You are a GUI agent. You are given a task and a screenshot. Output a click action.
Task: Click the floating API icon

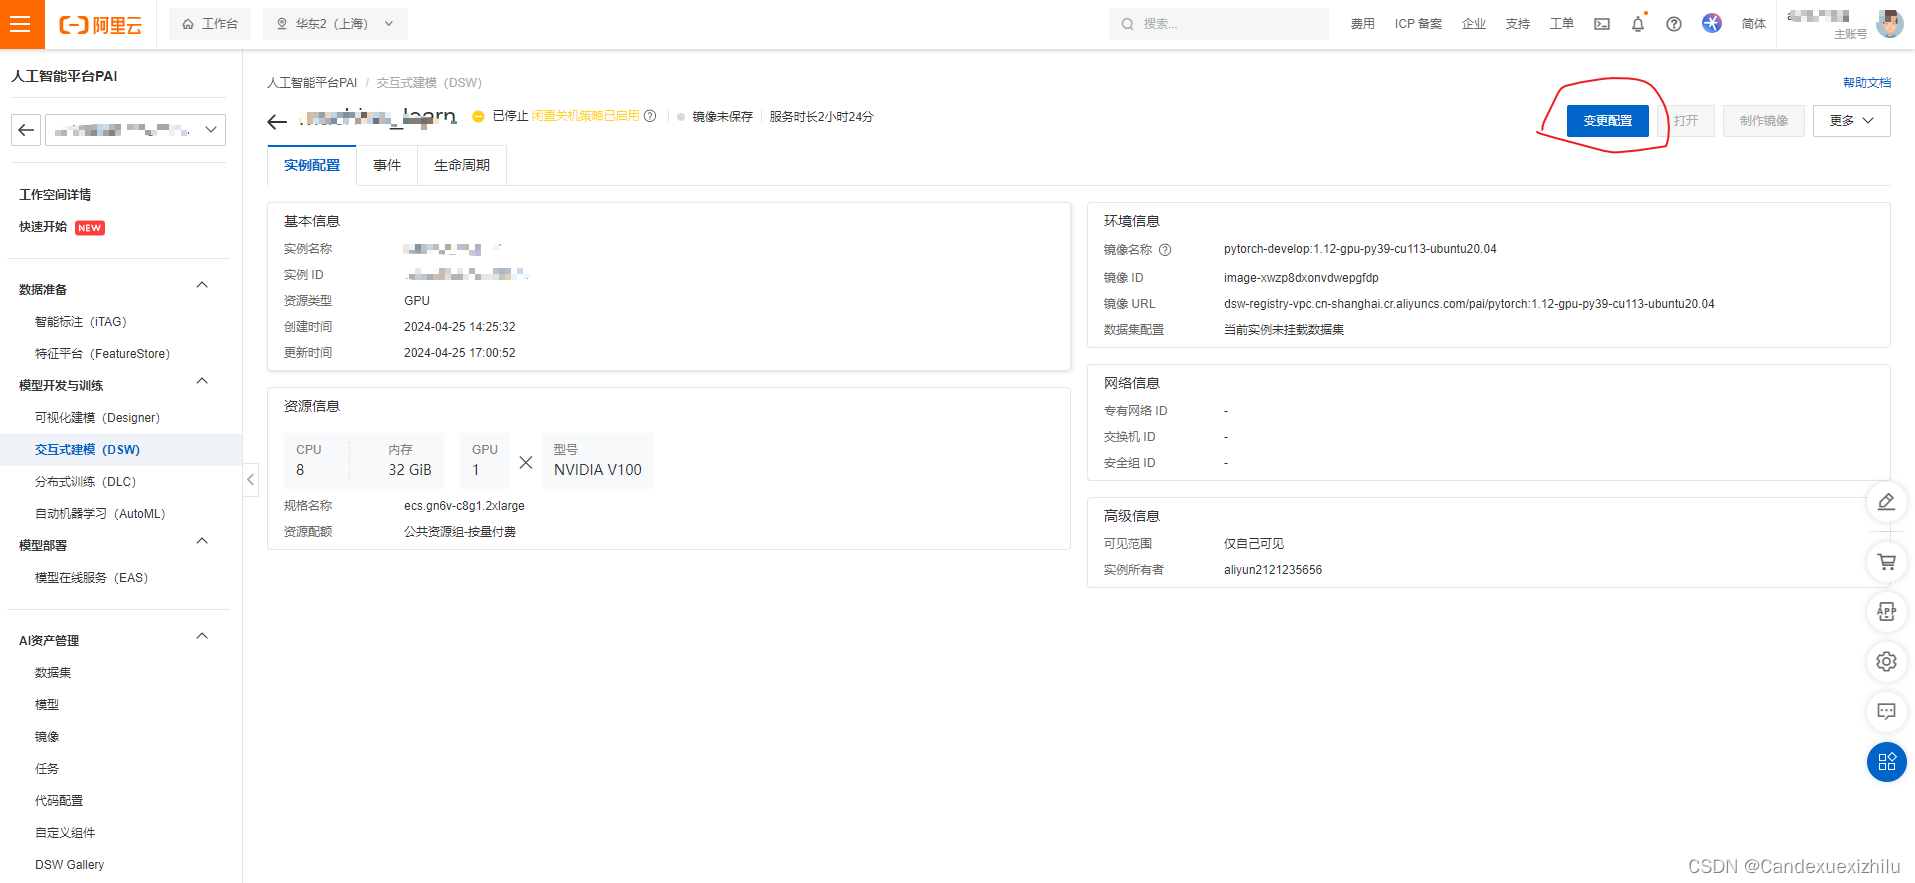tap(1886, 611)
